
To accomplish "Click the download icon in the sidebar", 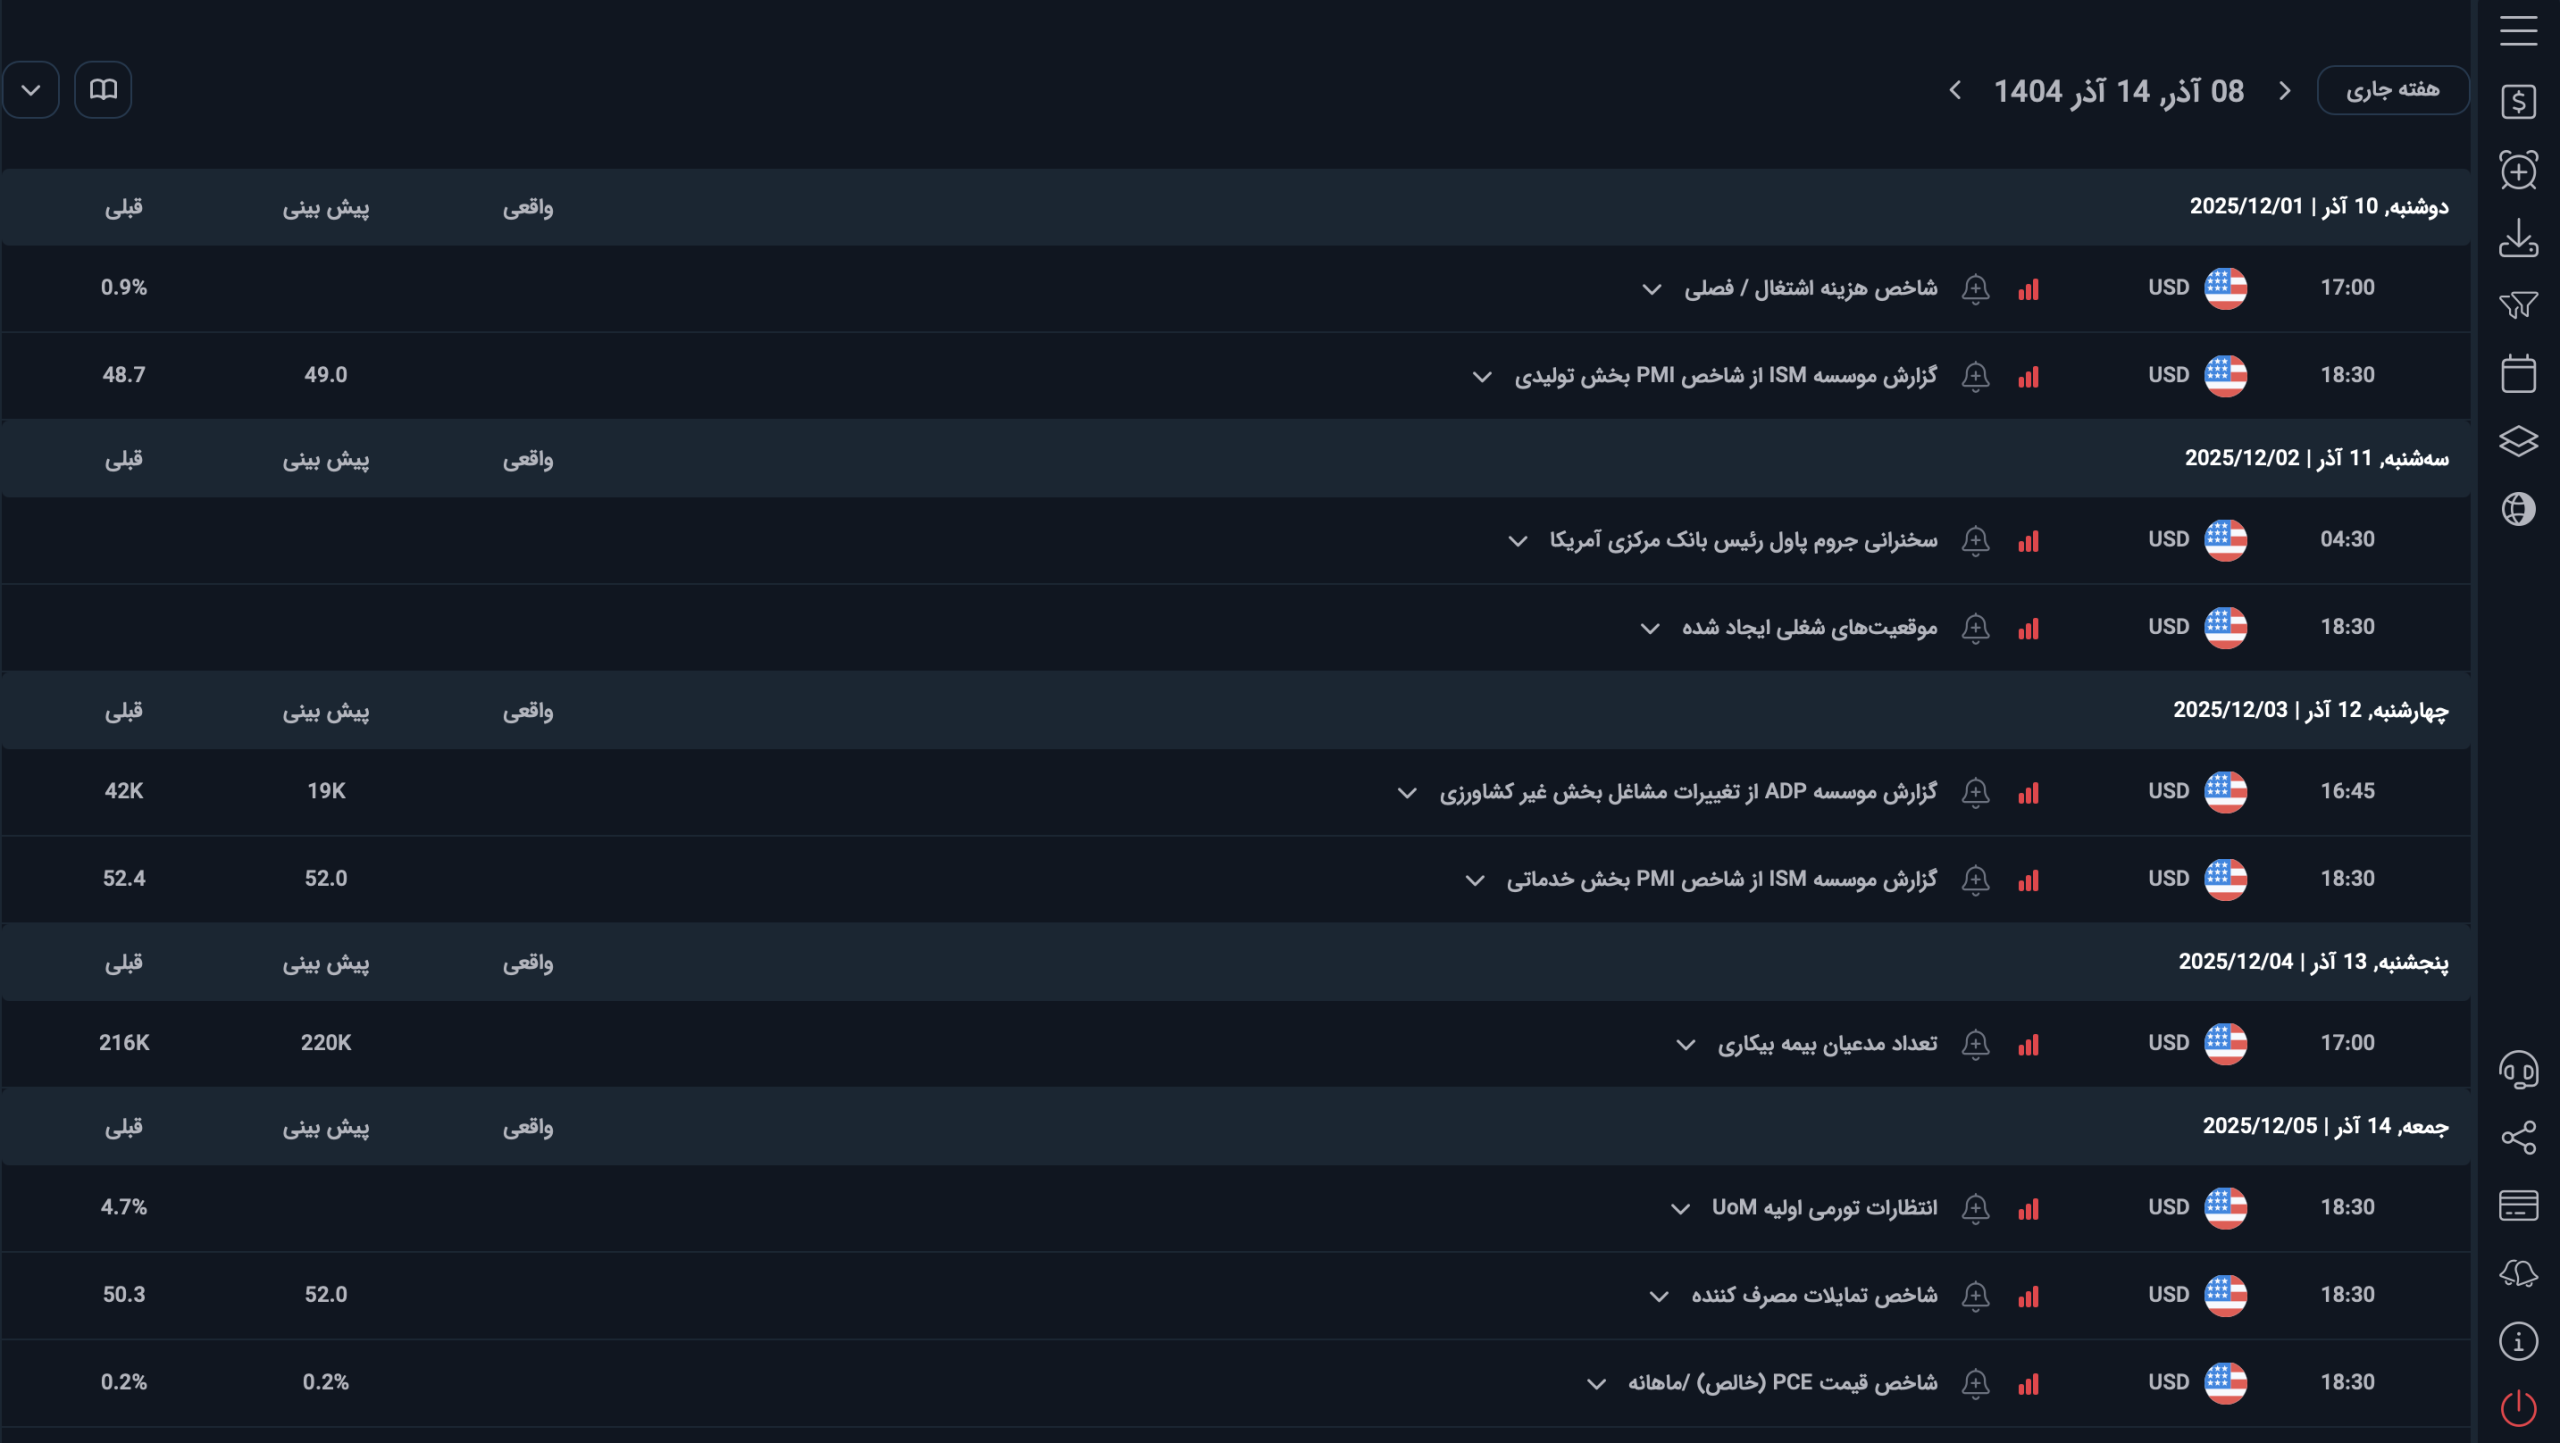I will (x=2518, y=238).
